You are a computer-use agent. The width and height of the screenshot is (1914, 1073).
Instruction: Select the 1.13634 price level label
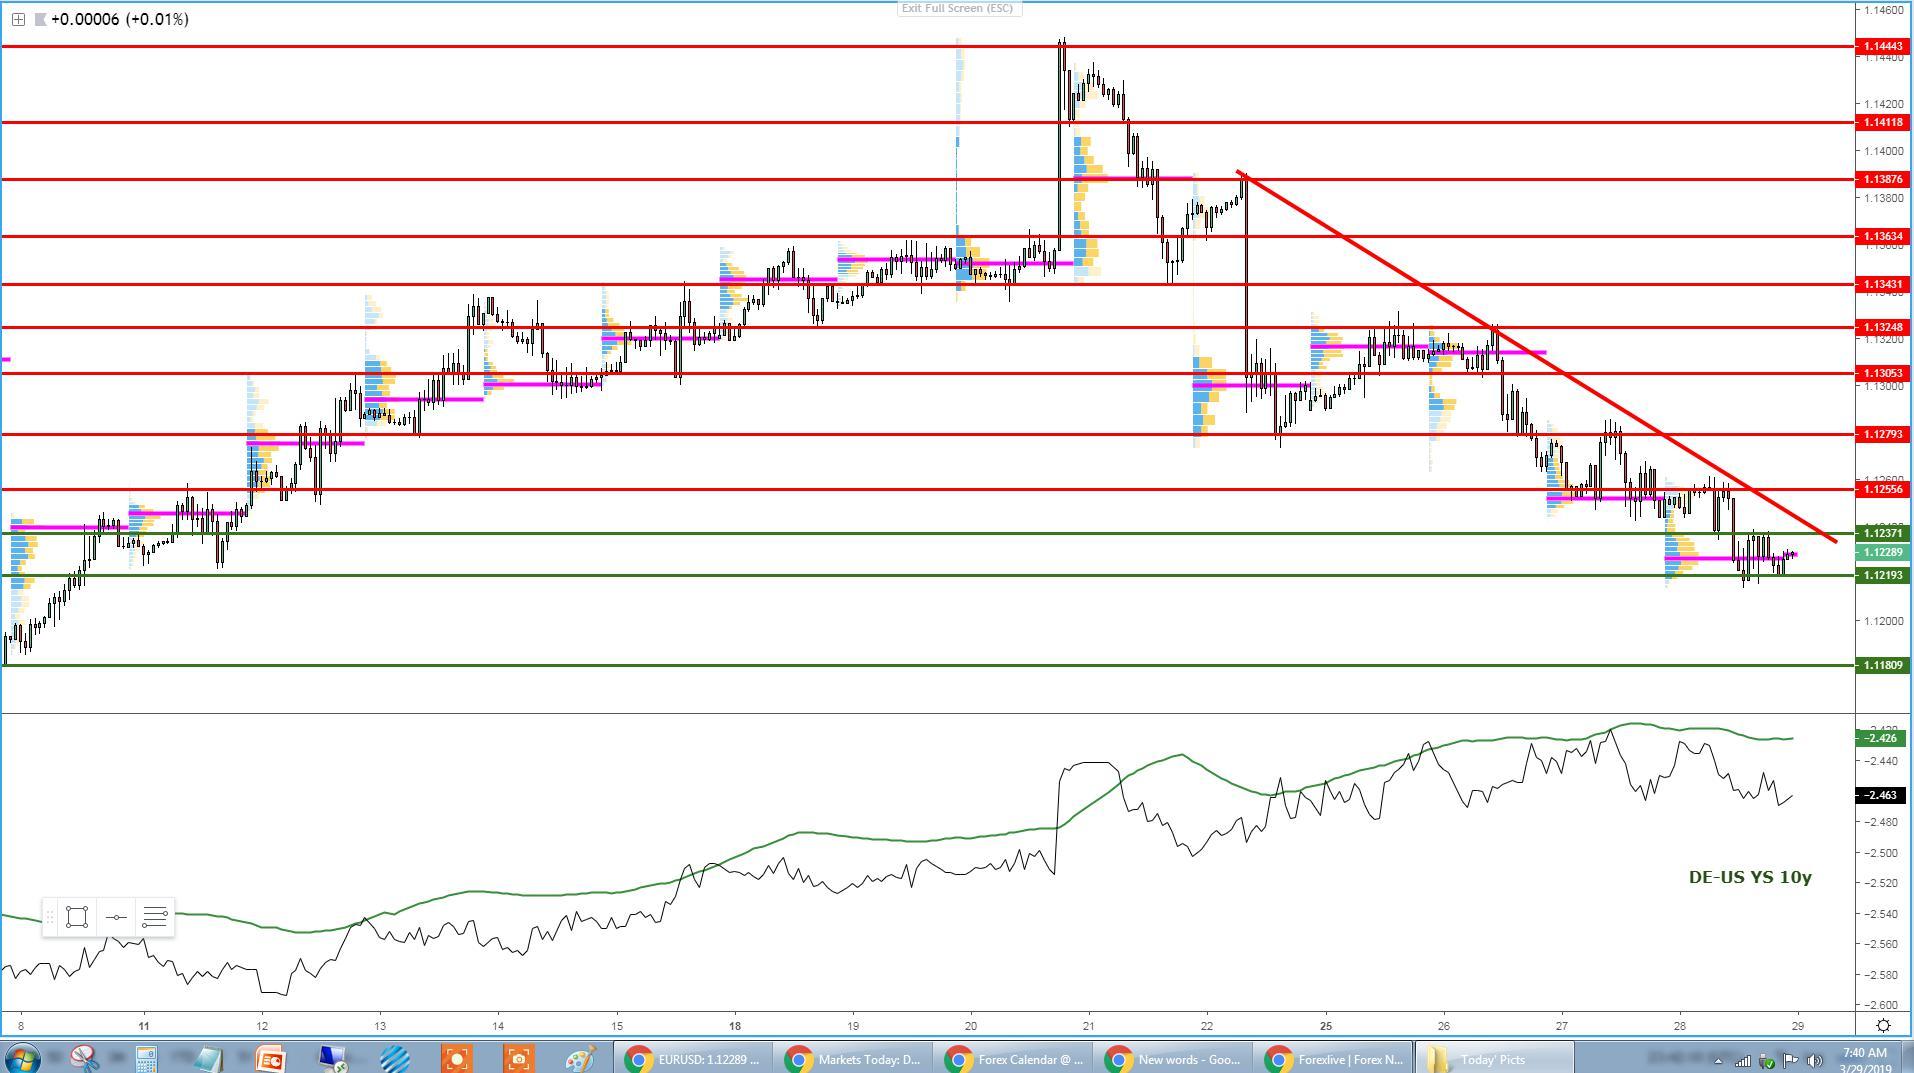point(1882,236)
